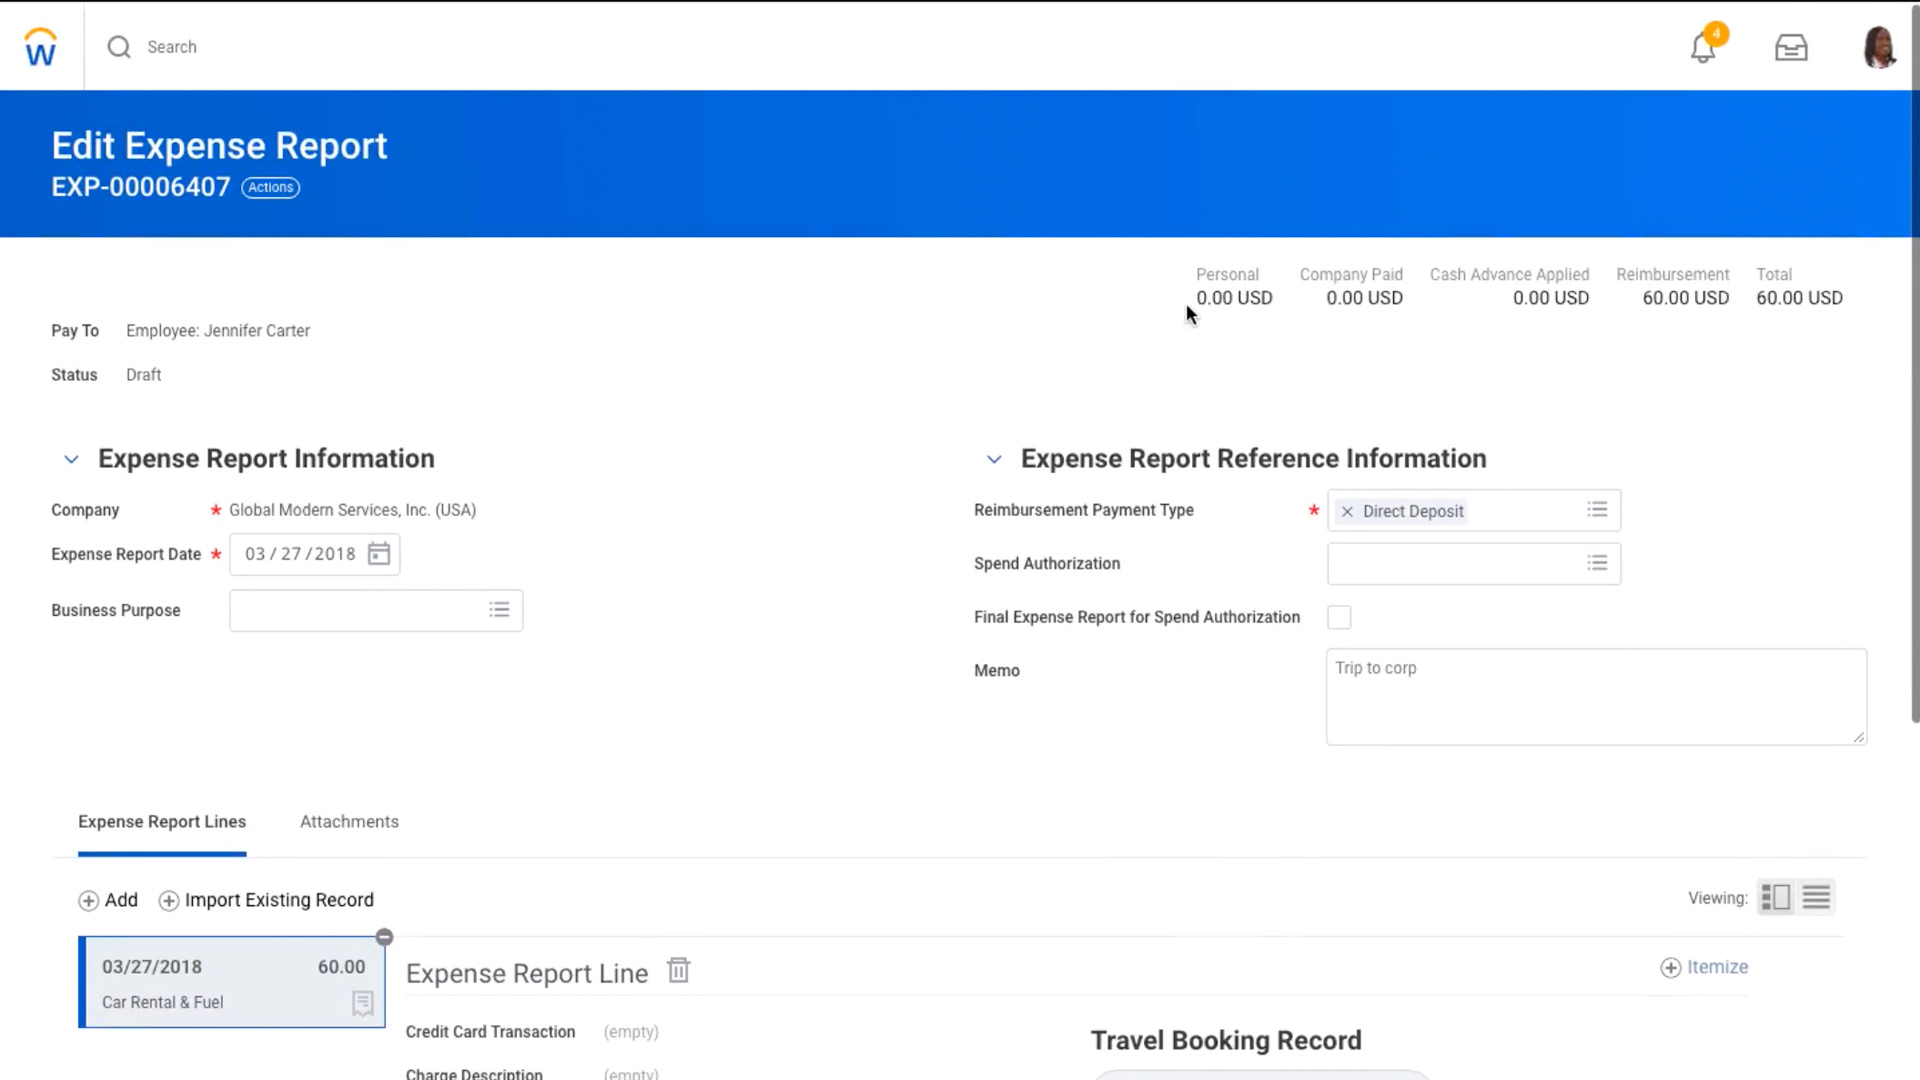Collapse Expense Report Reference Information section

[994, 459]
